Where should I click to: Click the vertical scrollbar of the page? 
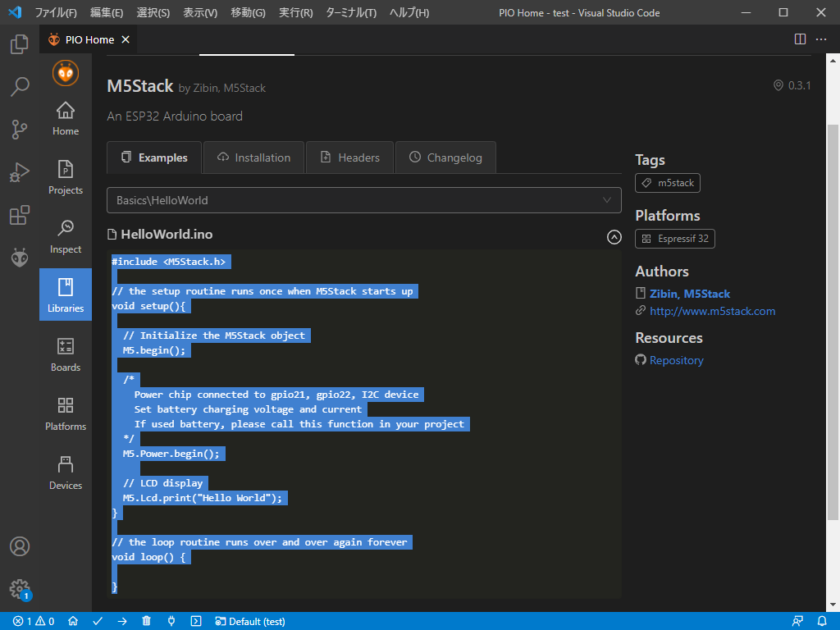pyautogui.click(x=832, y=300)
